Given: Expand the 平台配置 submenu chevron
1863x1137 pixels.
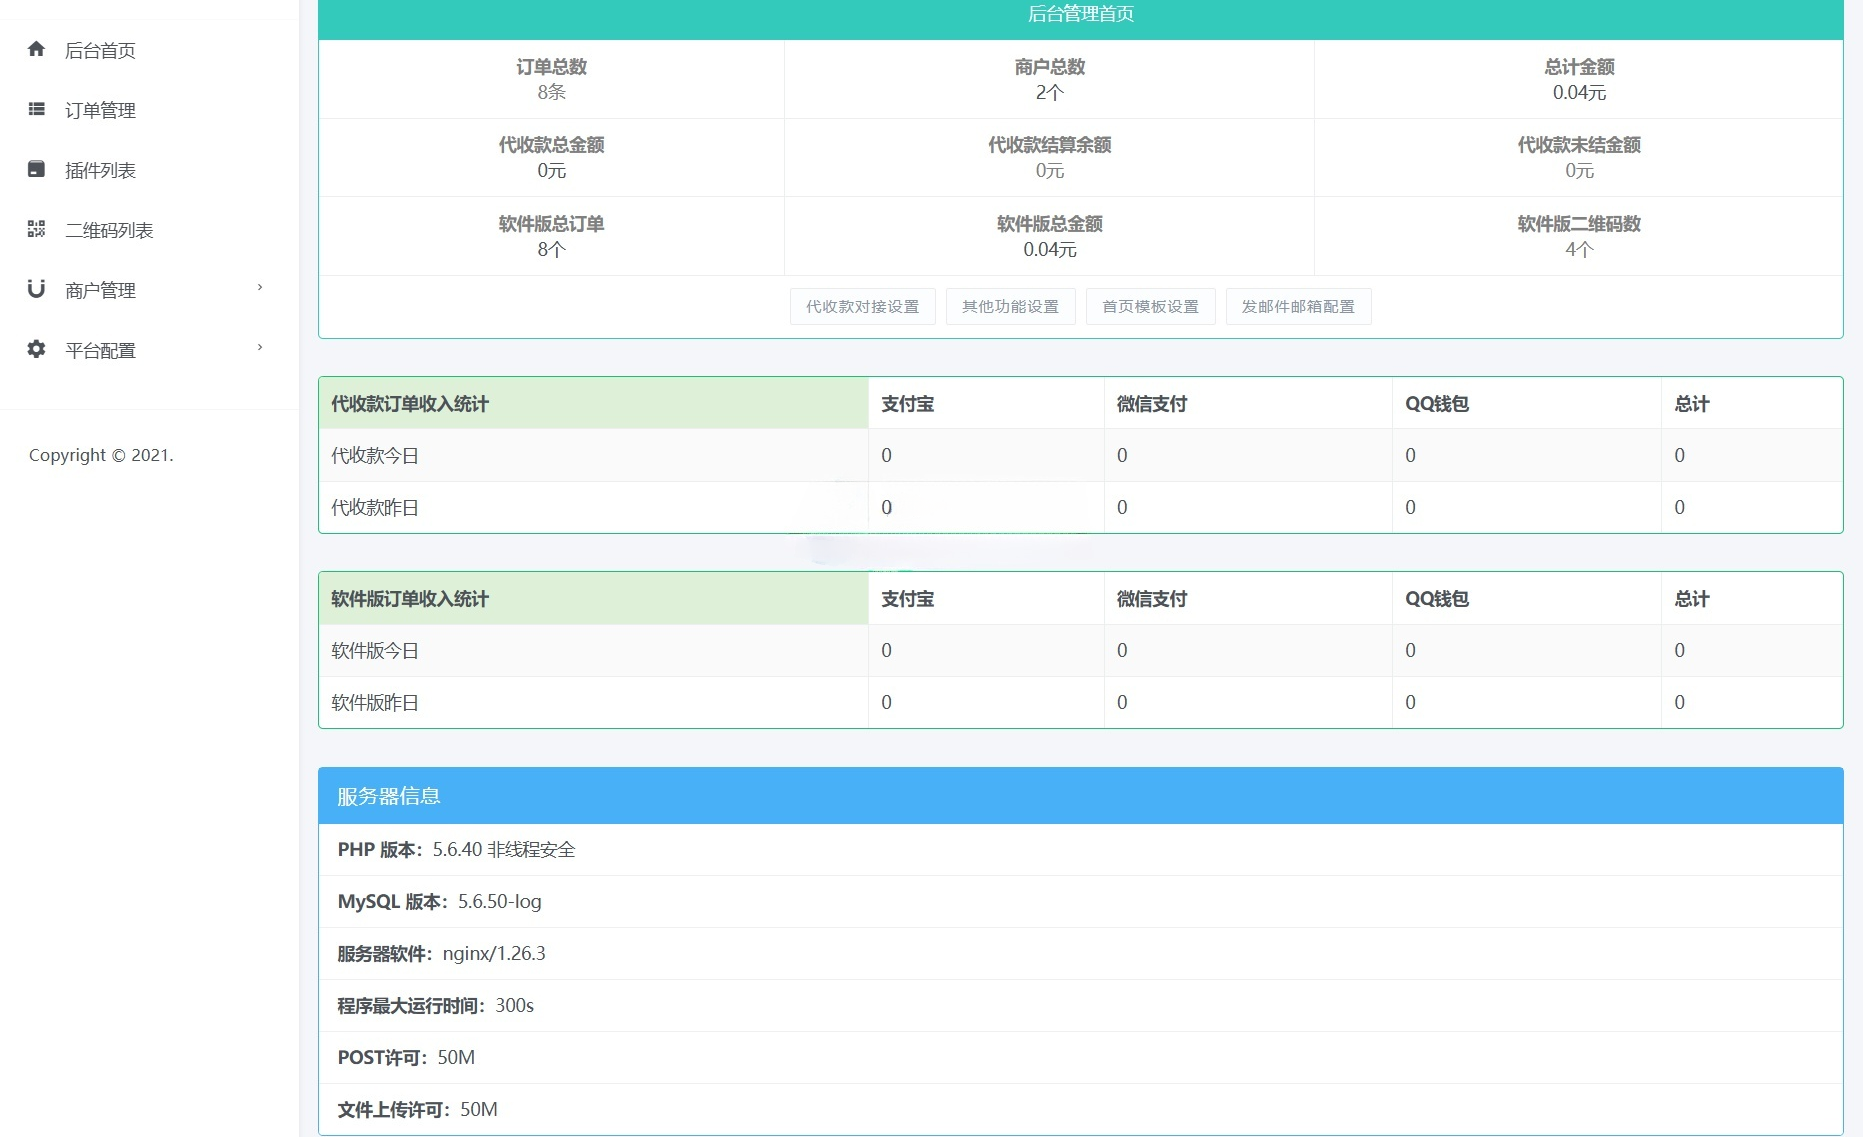Looking at the screenshot, I should click(x=261, y=349).
